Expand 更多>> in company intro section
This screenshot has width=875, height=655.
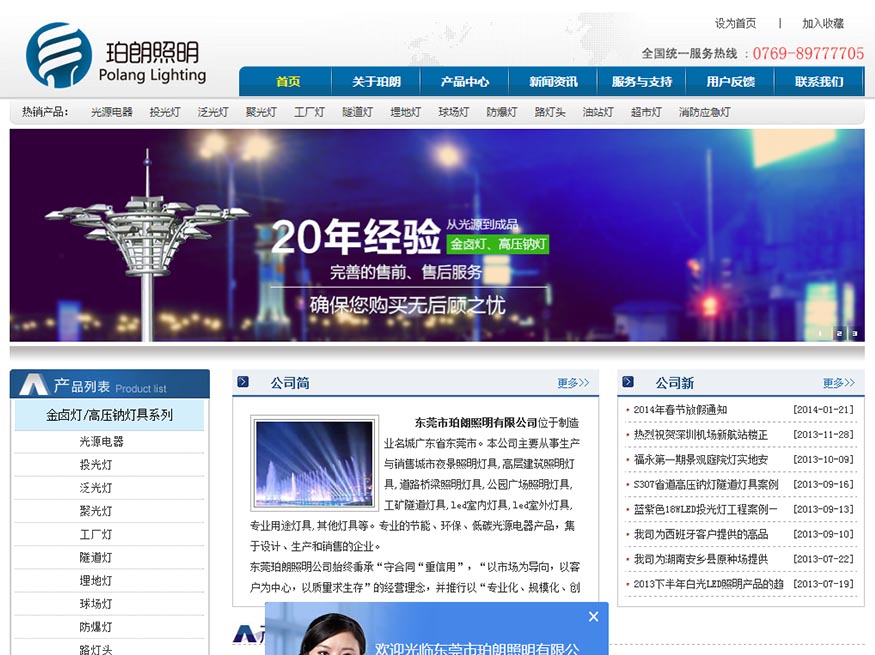pyautogui.click(x=573, y=383)
